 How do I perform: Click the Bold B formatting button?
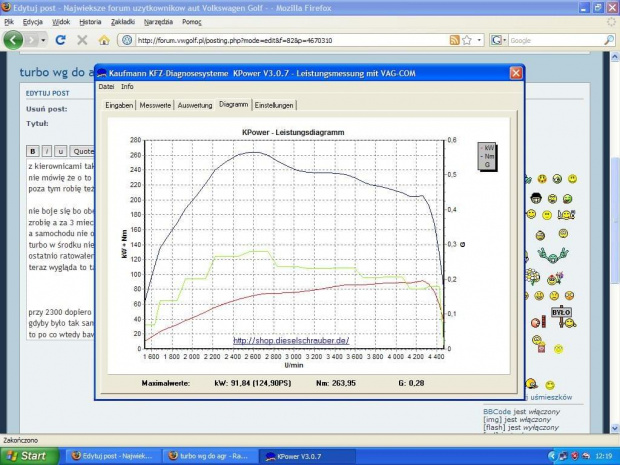pyautogui.click(x=33, y=151)
